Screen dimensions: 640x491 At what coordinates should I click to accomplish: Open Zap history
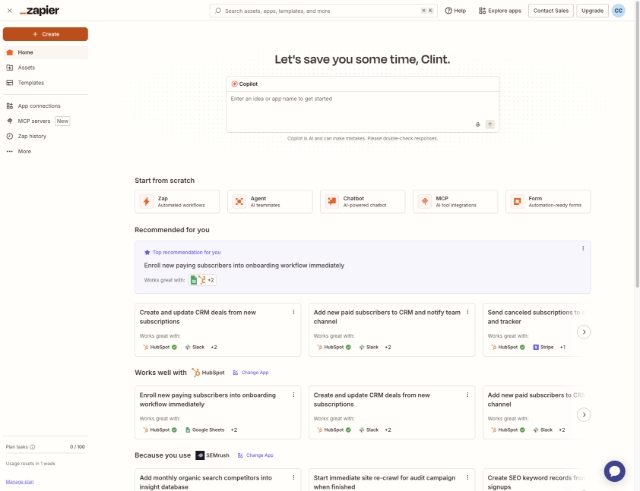pos(45,136)
